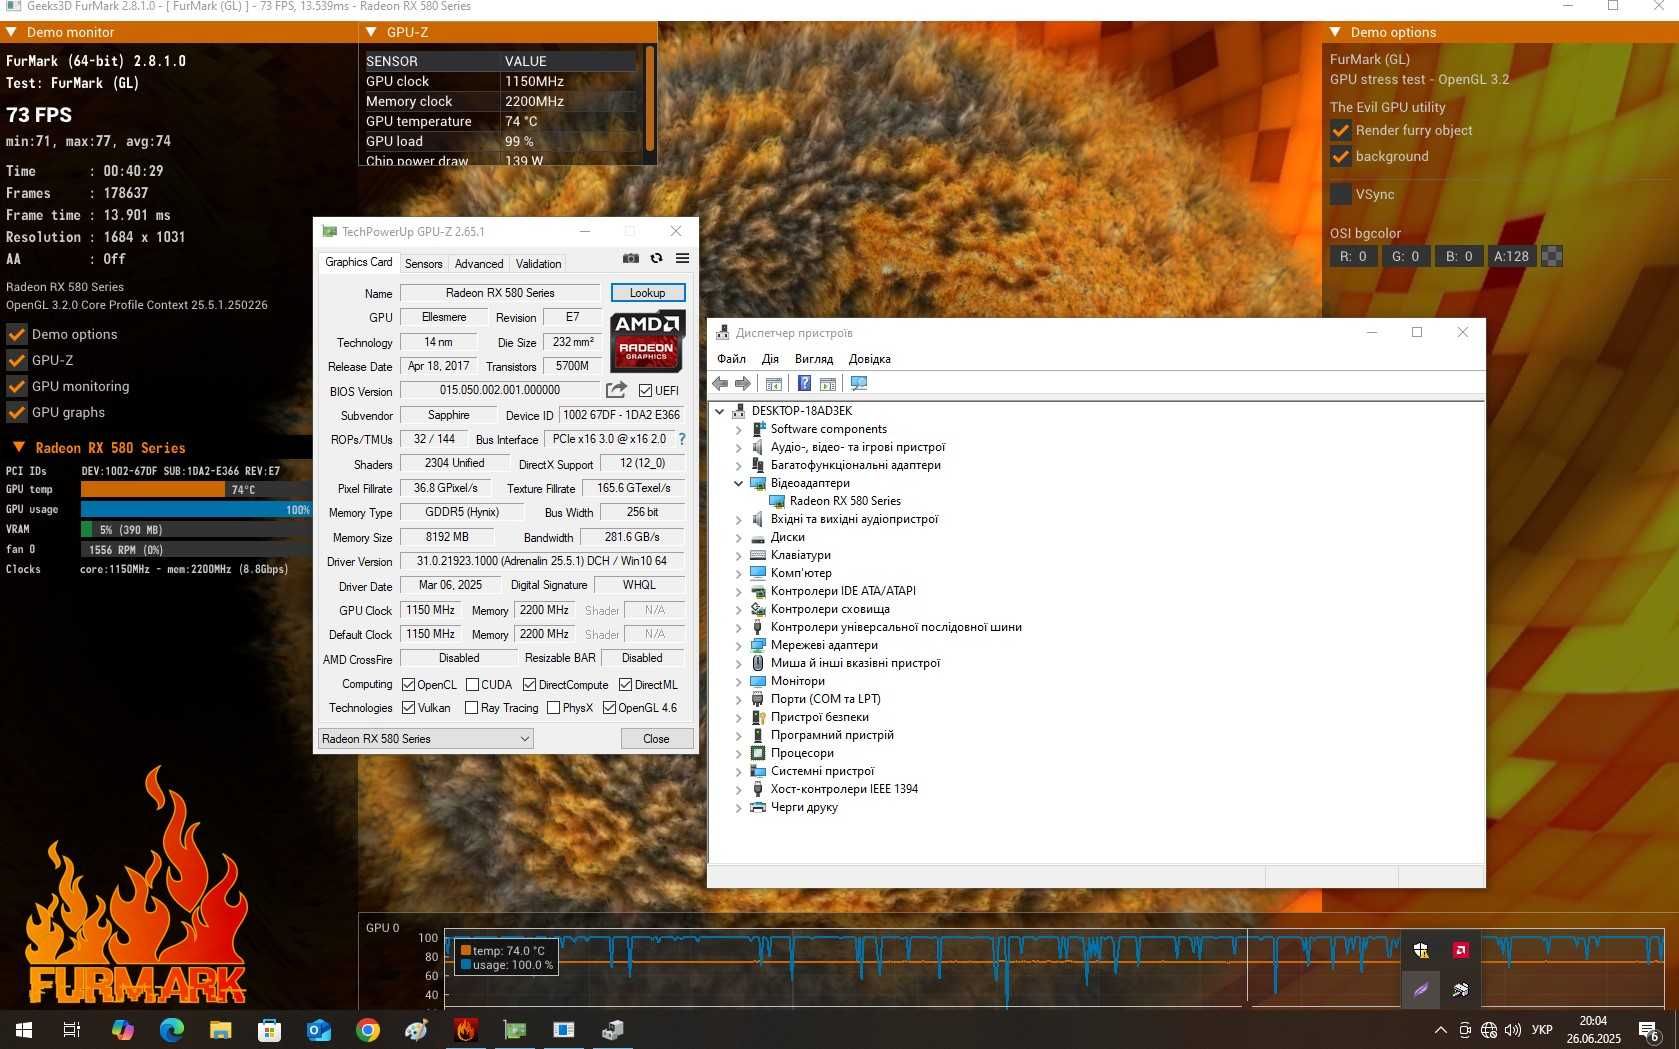Image resolution: width=1679 pixels, height=1049 pixels.
Task: Open Microsoft Edge from the taskbar
Action: (172, 1029)
